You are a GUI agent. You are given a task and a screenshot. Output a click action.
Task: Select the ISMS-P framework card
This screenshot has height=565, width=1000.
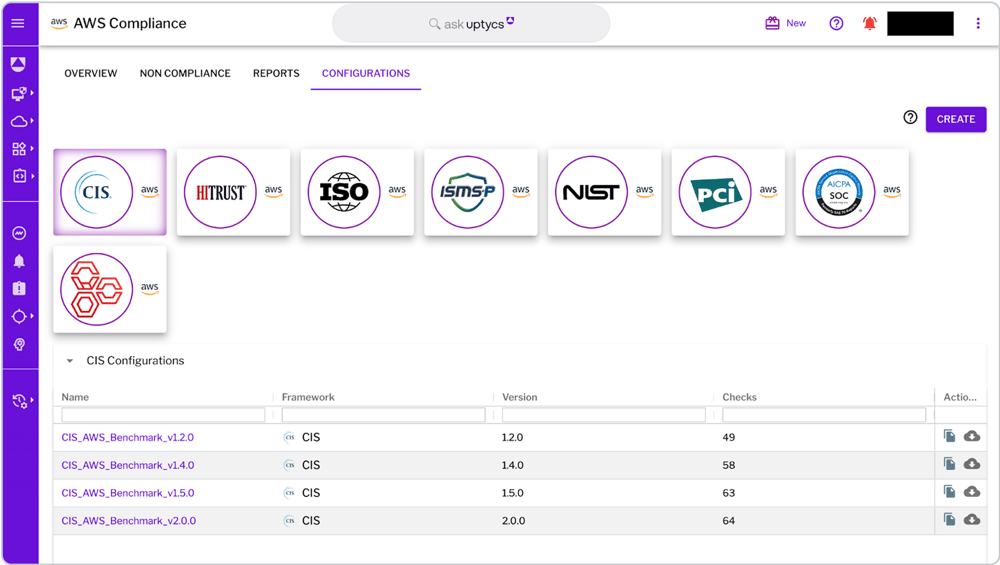pyautogui.click(x=481, y=192)
